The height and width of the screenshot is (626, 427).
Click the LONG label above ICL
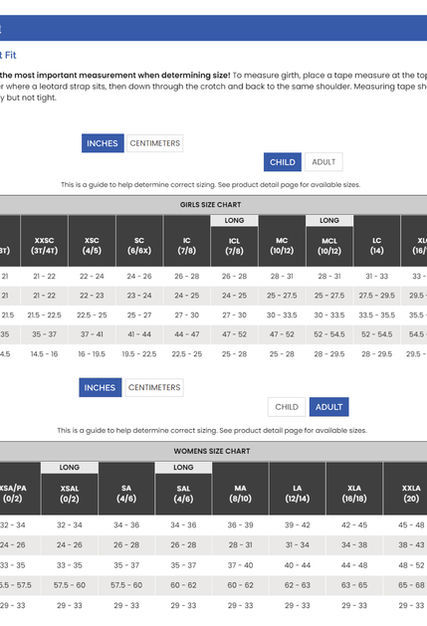coord(234,220)
